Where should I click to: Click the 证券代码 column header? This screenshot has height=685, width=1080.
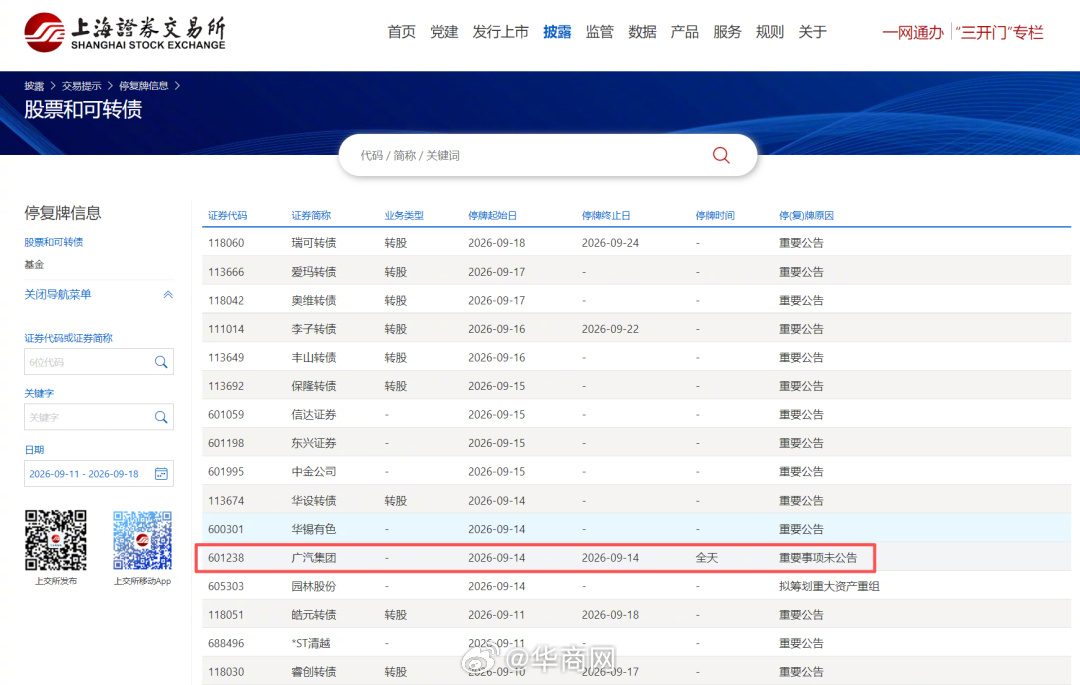(x=227, y=215)
